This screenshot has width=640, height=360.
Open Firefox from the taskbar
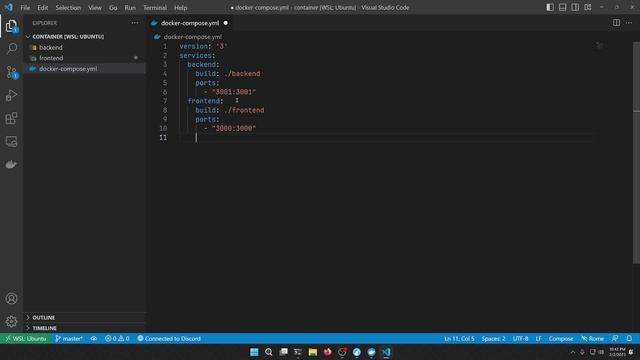pyautogui.click(x=327, y=352)
